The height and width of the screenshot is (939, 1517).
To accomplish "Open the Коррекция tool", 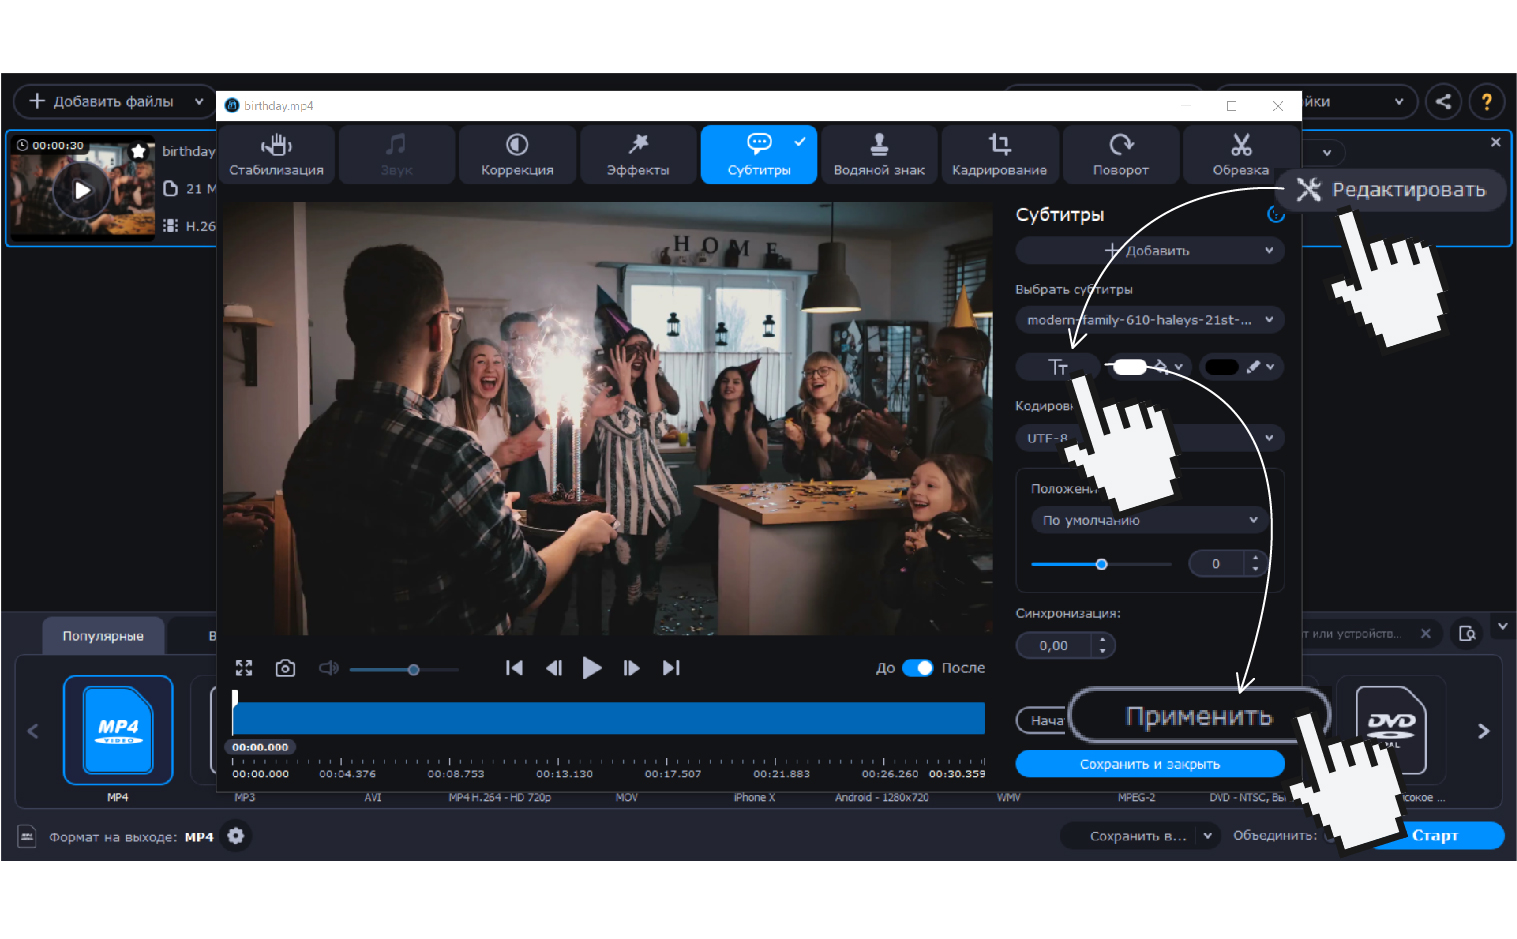I will point(517,155).
